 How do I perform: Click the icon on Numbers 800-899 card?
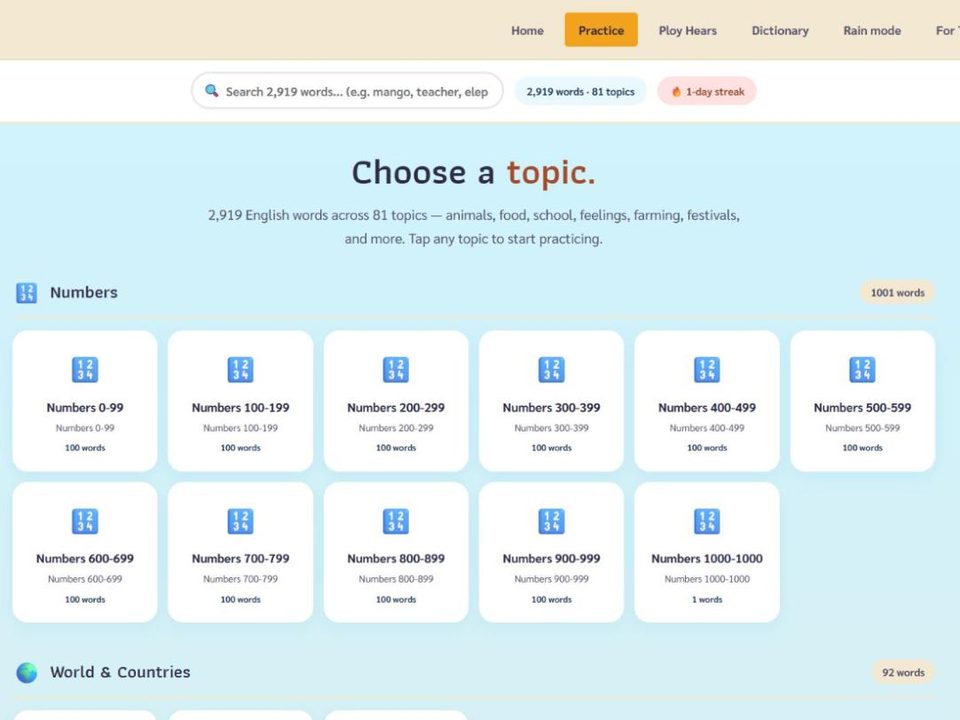(x=396, y=522)
